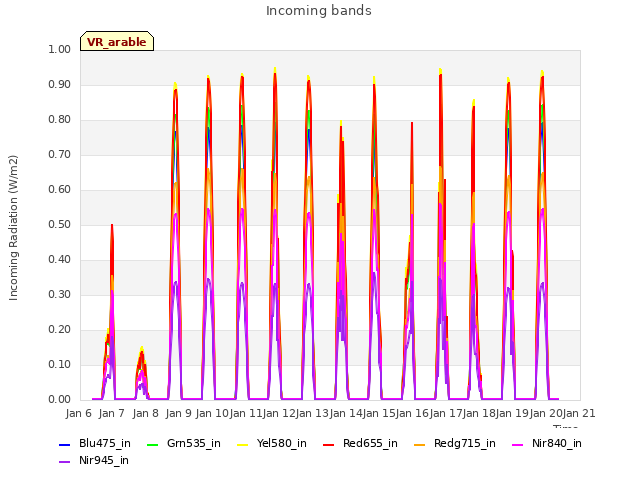
Task: Click the VR_arable label box
Action: point(117,41)
